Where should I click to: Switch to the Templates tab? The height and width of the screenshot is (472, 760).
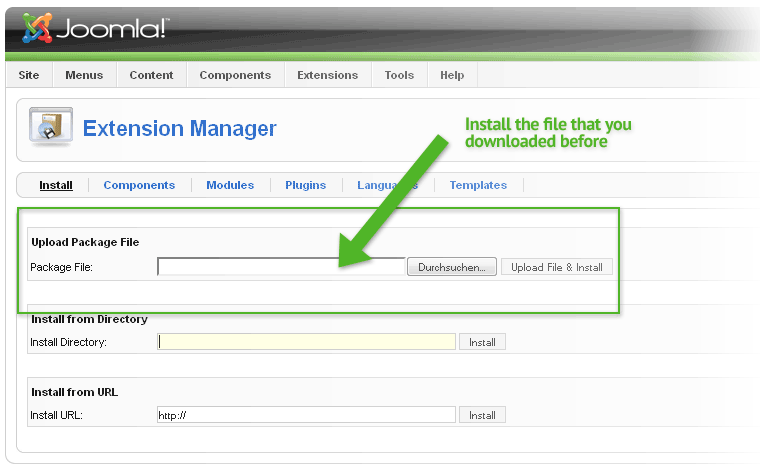click(x=478, y=185)
